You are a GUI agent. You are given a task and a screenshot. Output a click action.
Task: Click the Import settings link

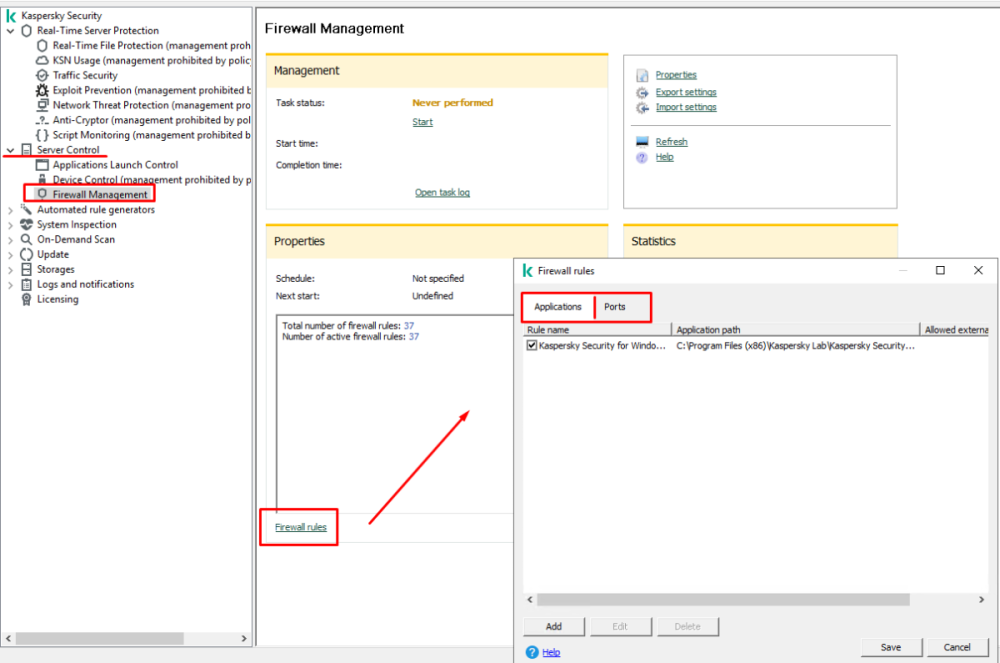(x=686, y=107)
